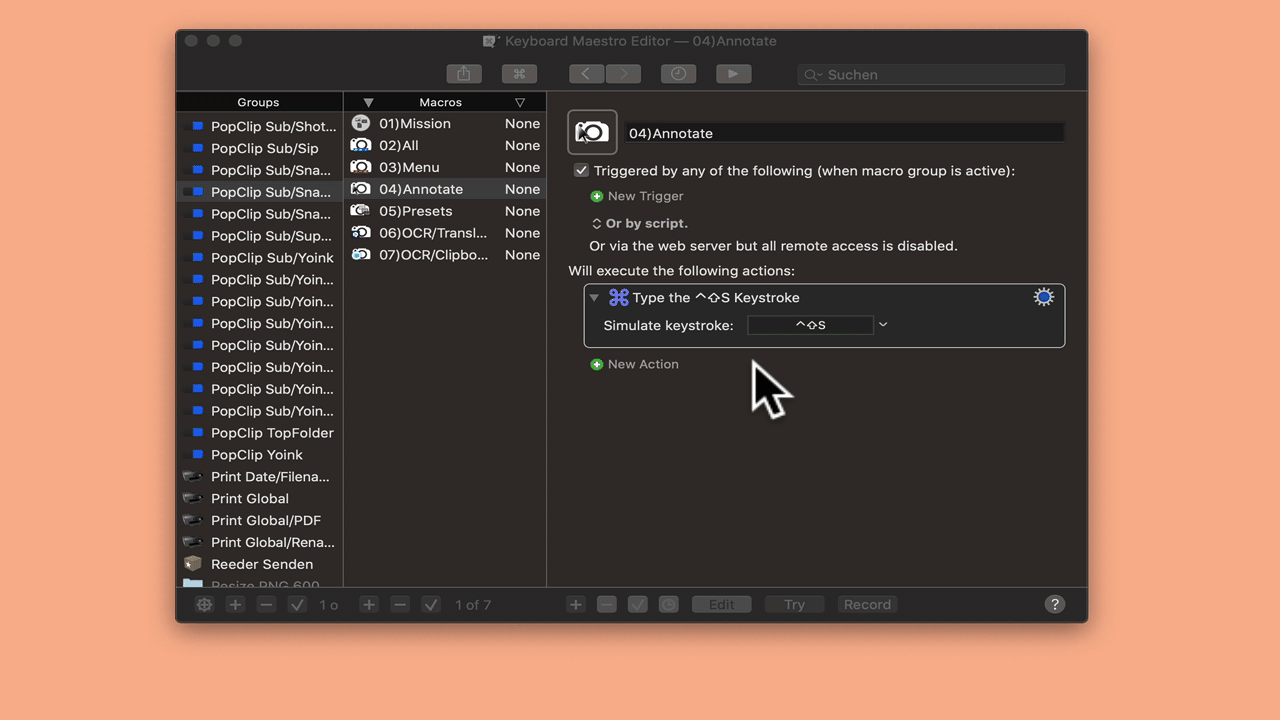Screen dimensions: 1280x720
Task: Click into the Suchen search field
Action: tap(931, 75)
